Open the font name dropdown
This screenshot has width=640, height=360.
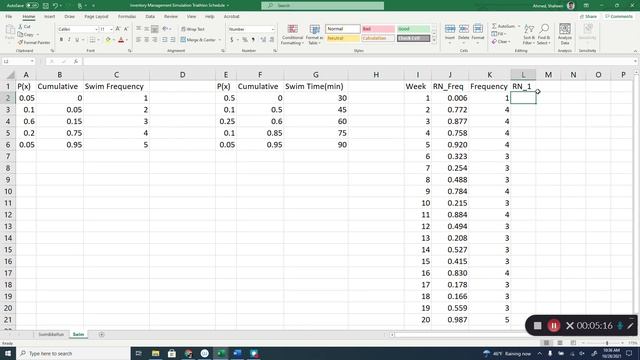(x=96, y=29)
